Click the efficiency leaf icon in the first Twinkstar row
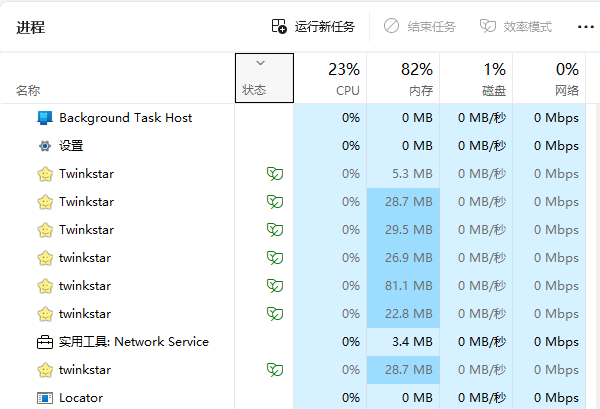This screenshot has height=409, width=600. tap(274, 174)
